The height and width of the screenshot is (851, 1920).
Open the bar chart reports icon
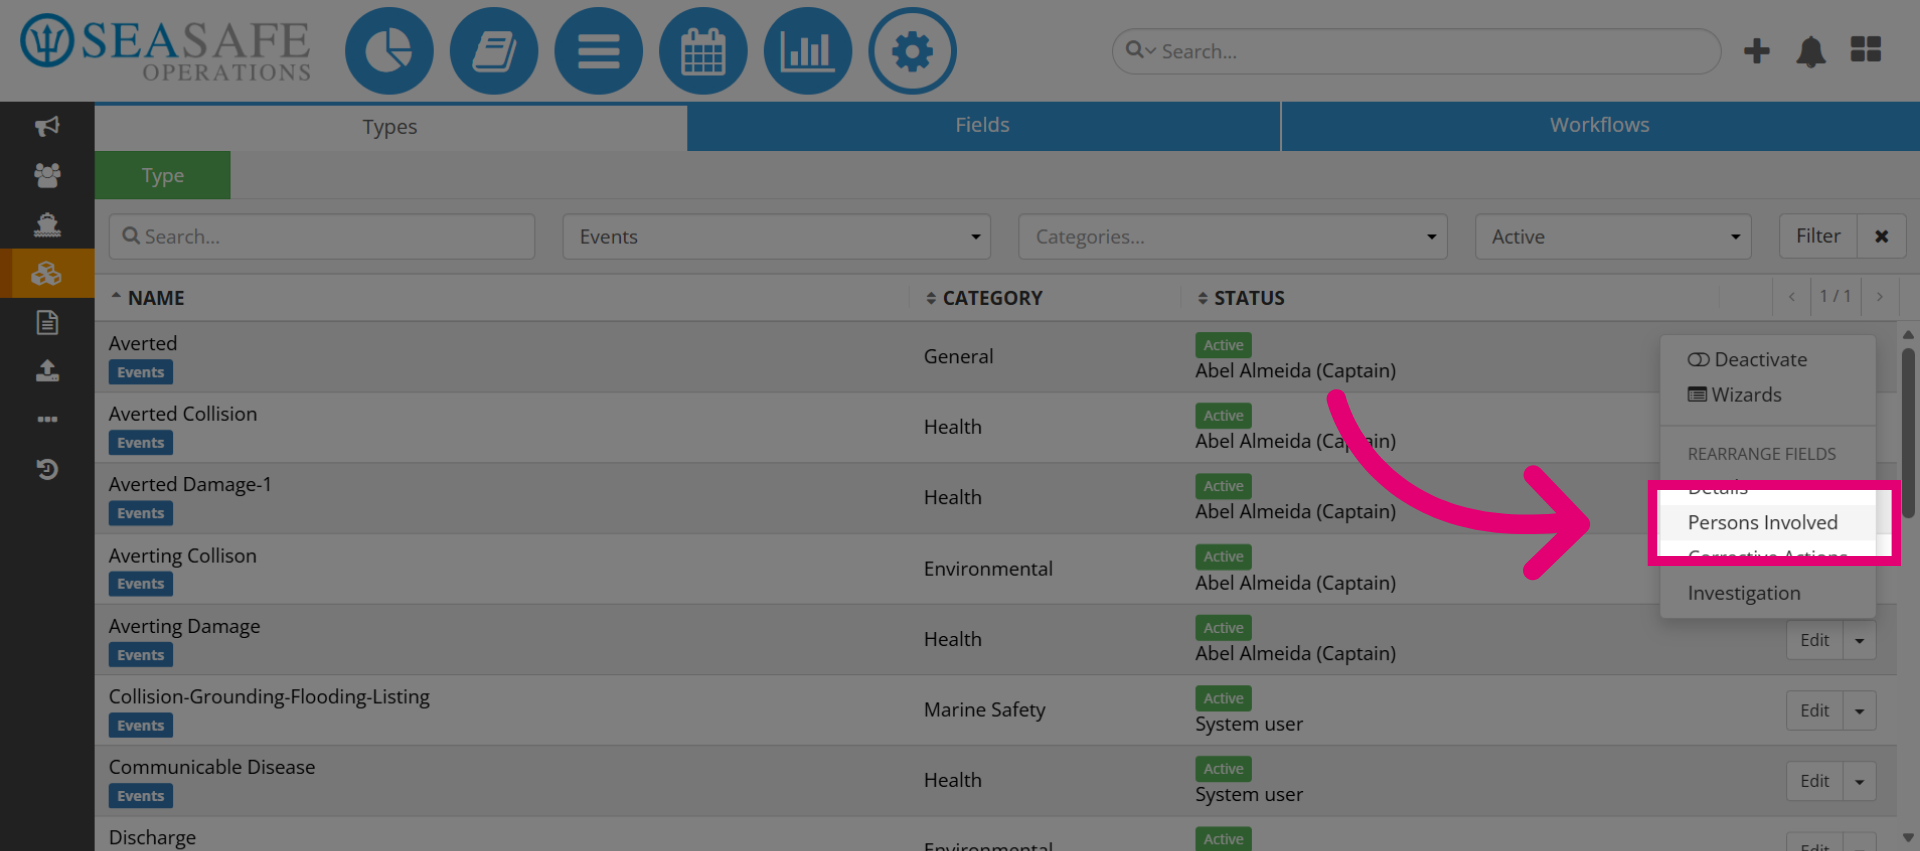pyautogui.click(x=808, y=51)
